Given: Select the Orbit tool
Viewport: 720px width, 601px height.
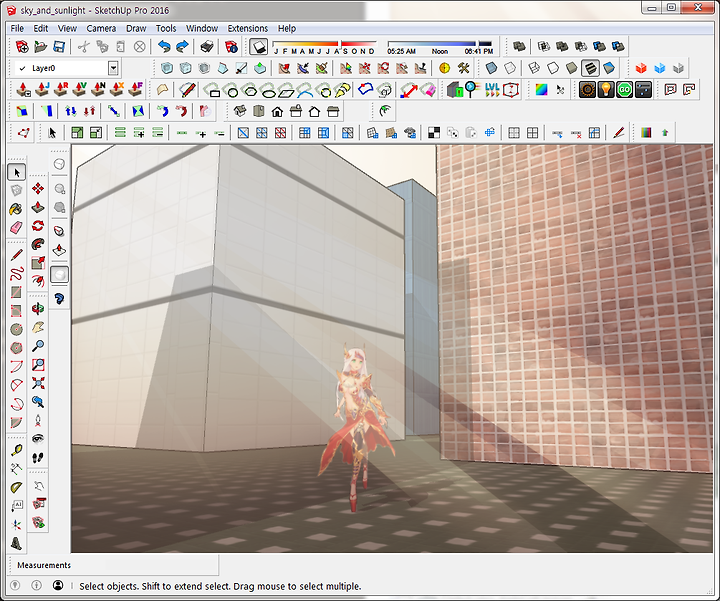Looking at the screenshot, I should coord(38,309).
